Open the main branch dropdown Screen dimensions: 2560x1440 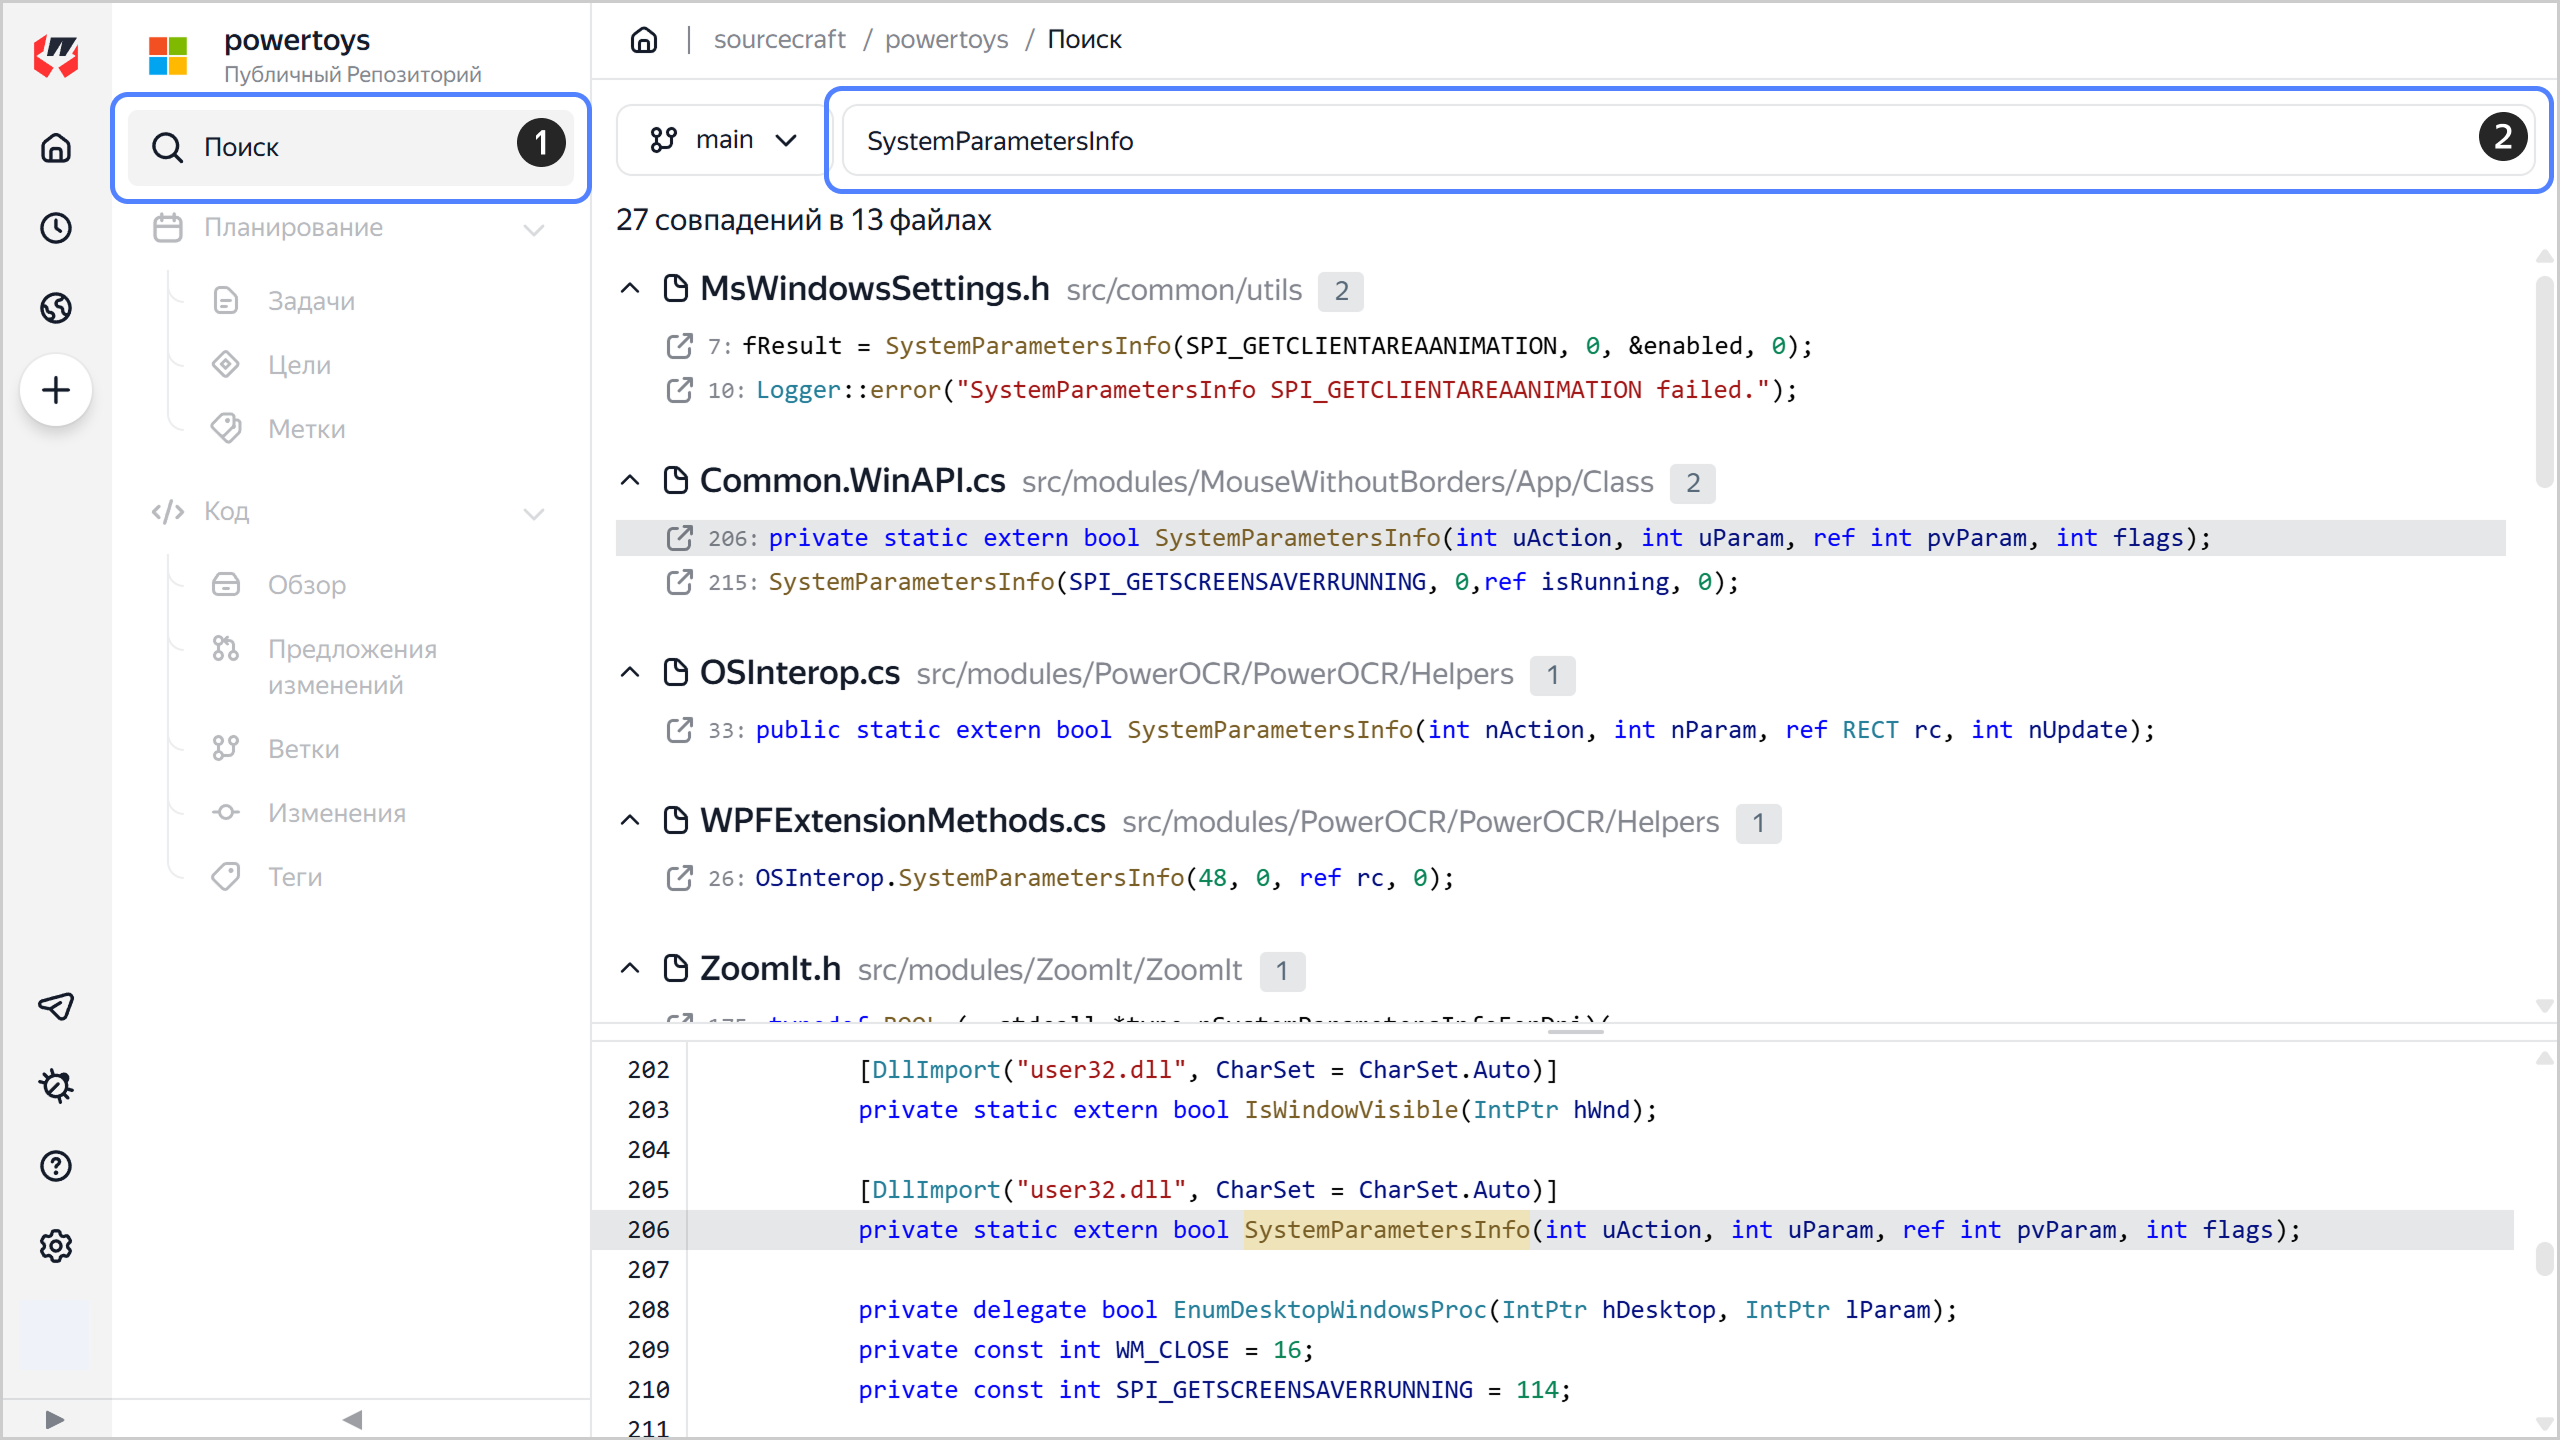(x=722, y=139)
